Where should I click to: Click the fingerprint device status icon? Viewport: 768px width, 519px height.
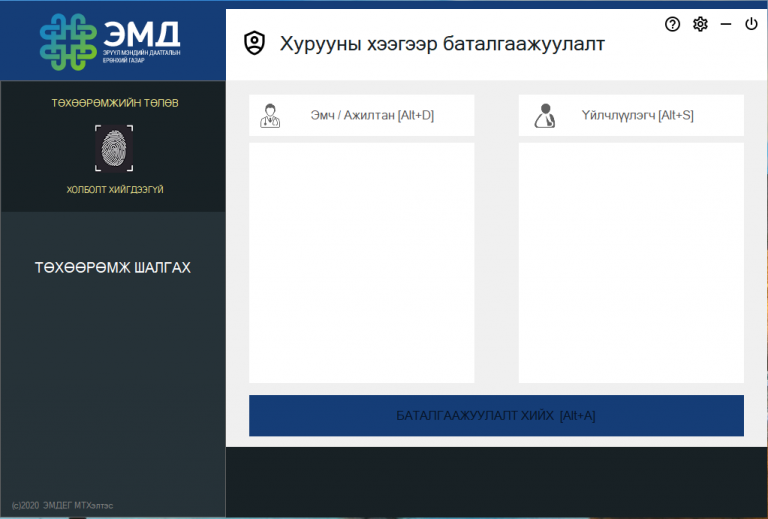(x=114, y=148)
